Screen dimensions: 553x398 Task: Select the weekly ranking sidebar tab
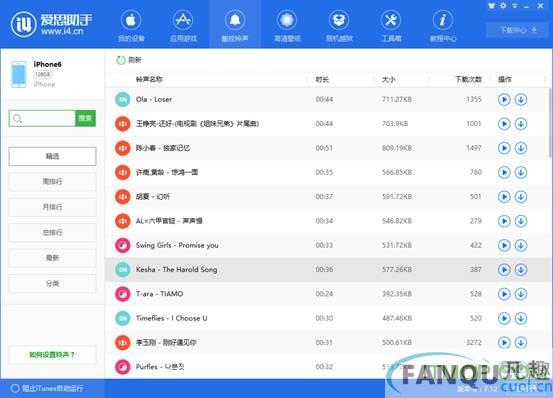52,182
